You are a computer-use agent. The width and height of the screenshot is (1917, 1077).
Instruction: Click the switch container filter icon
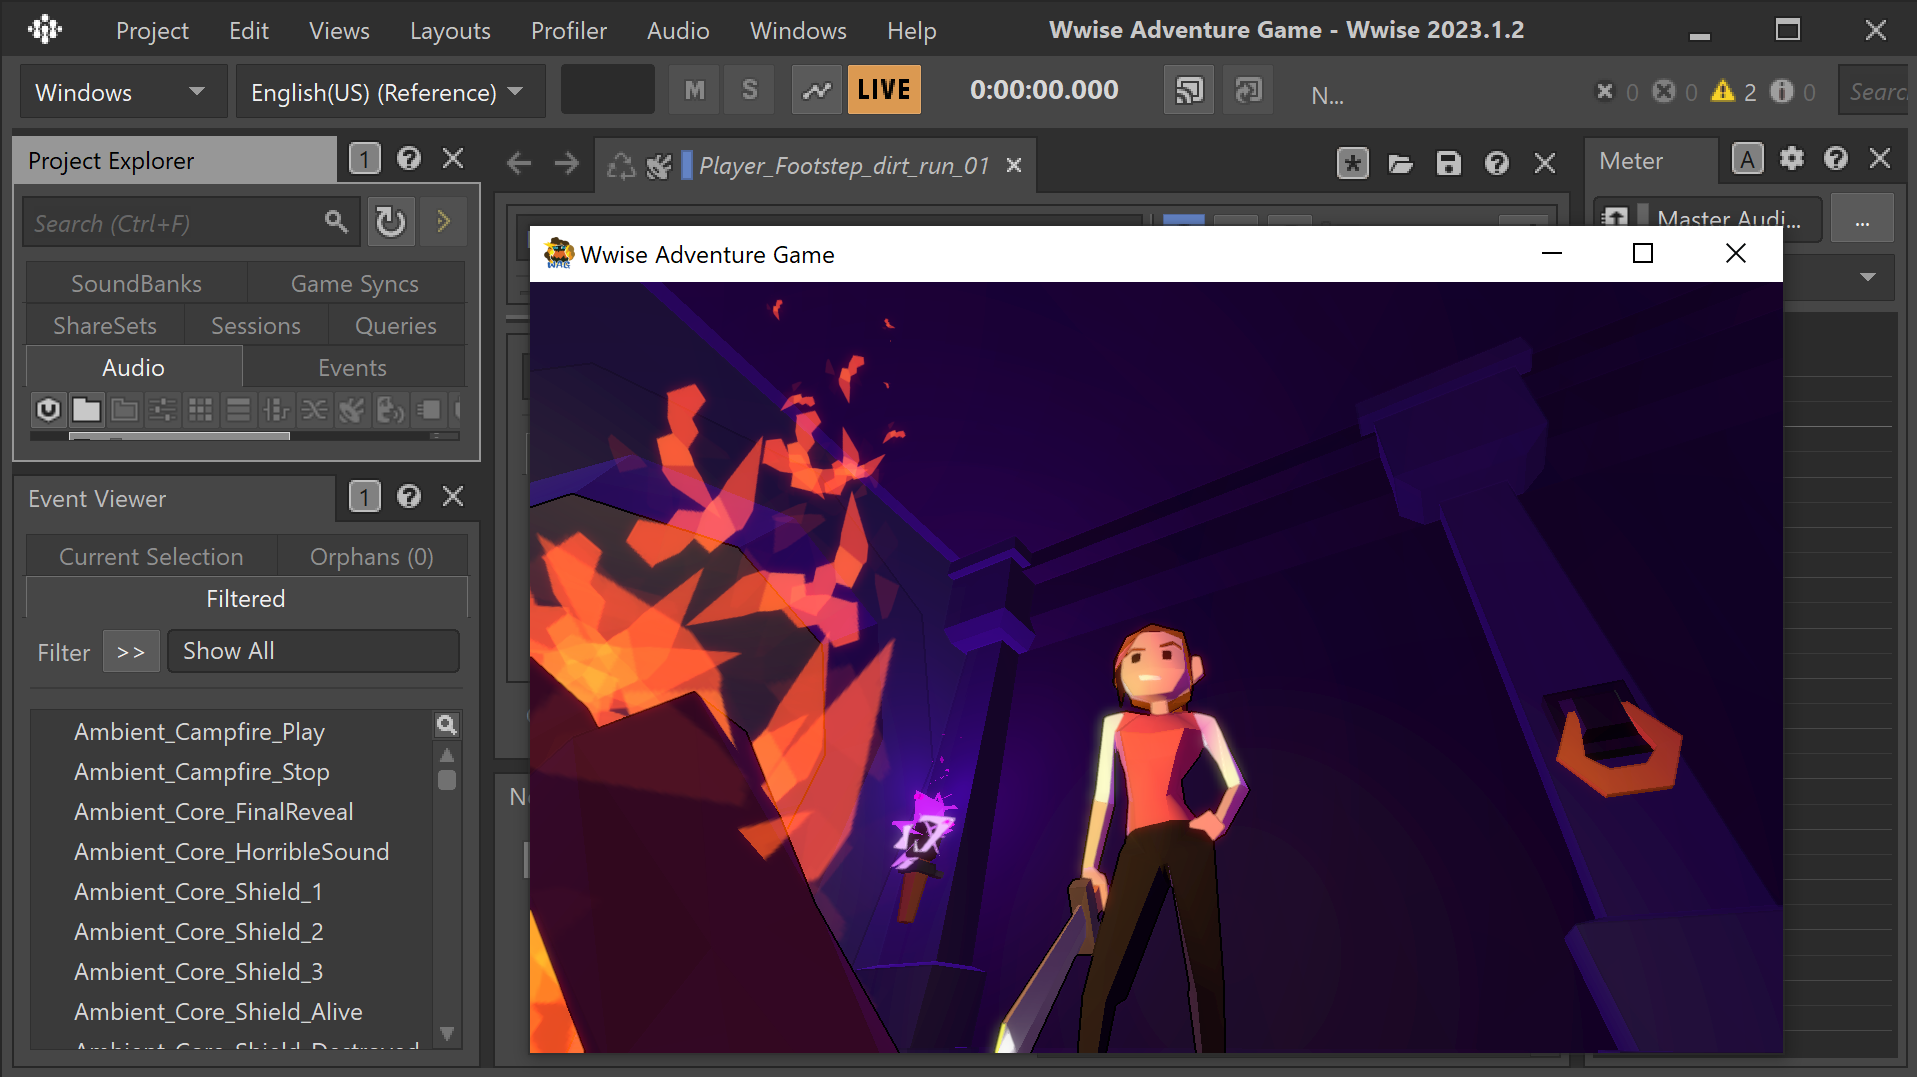point(276,410)
